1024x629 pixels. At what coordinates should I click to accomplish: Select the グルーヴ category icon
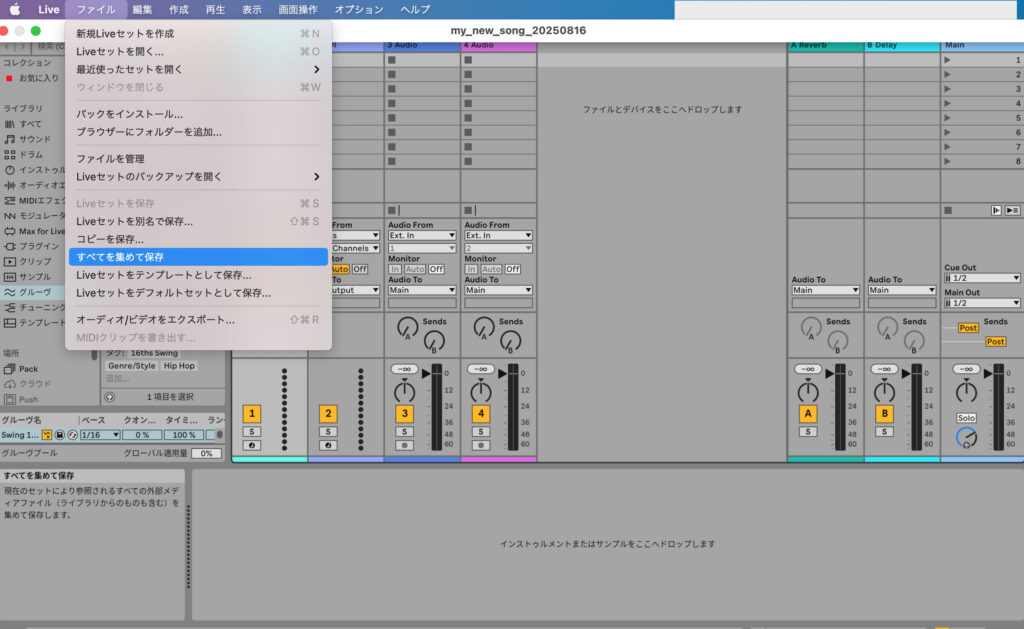tap(9, 292)
